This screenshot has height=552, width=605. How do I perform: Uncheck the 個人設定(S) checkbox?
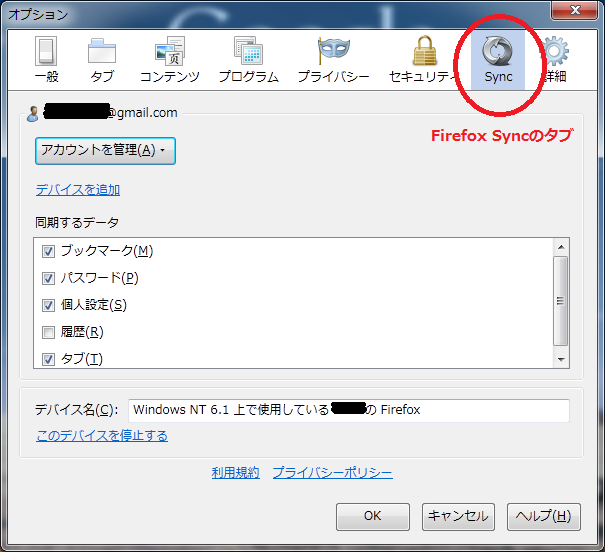[x=48, y=306]
